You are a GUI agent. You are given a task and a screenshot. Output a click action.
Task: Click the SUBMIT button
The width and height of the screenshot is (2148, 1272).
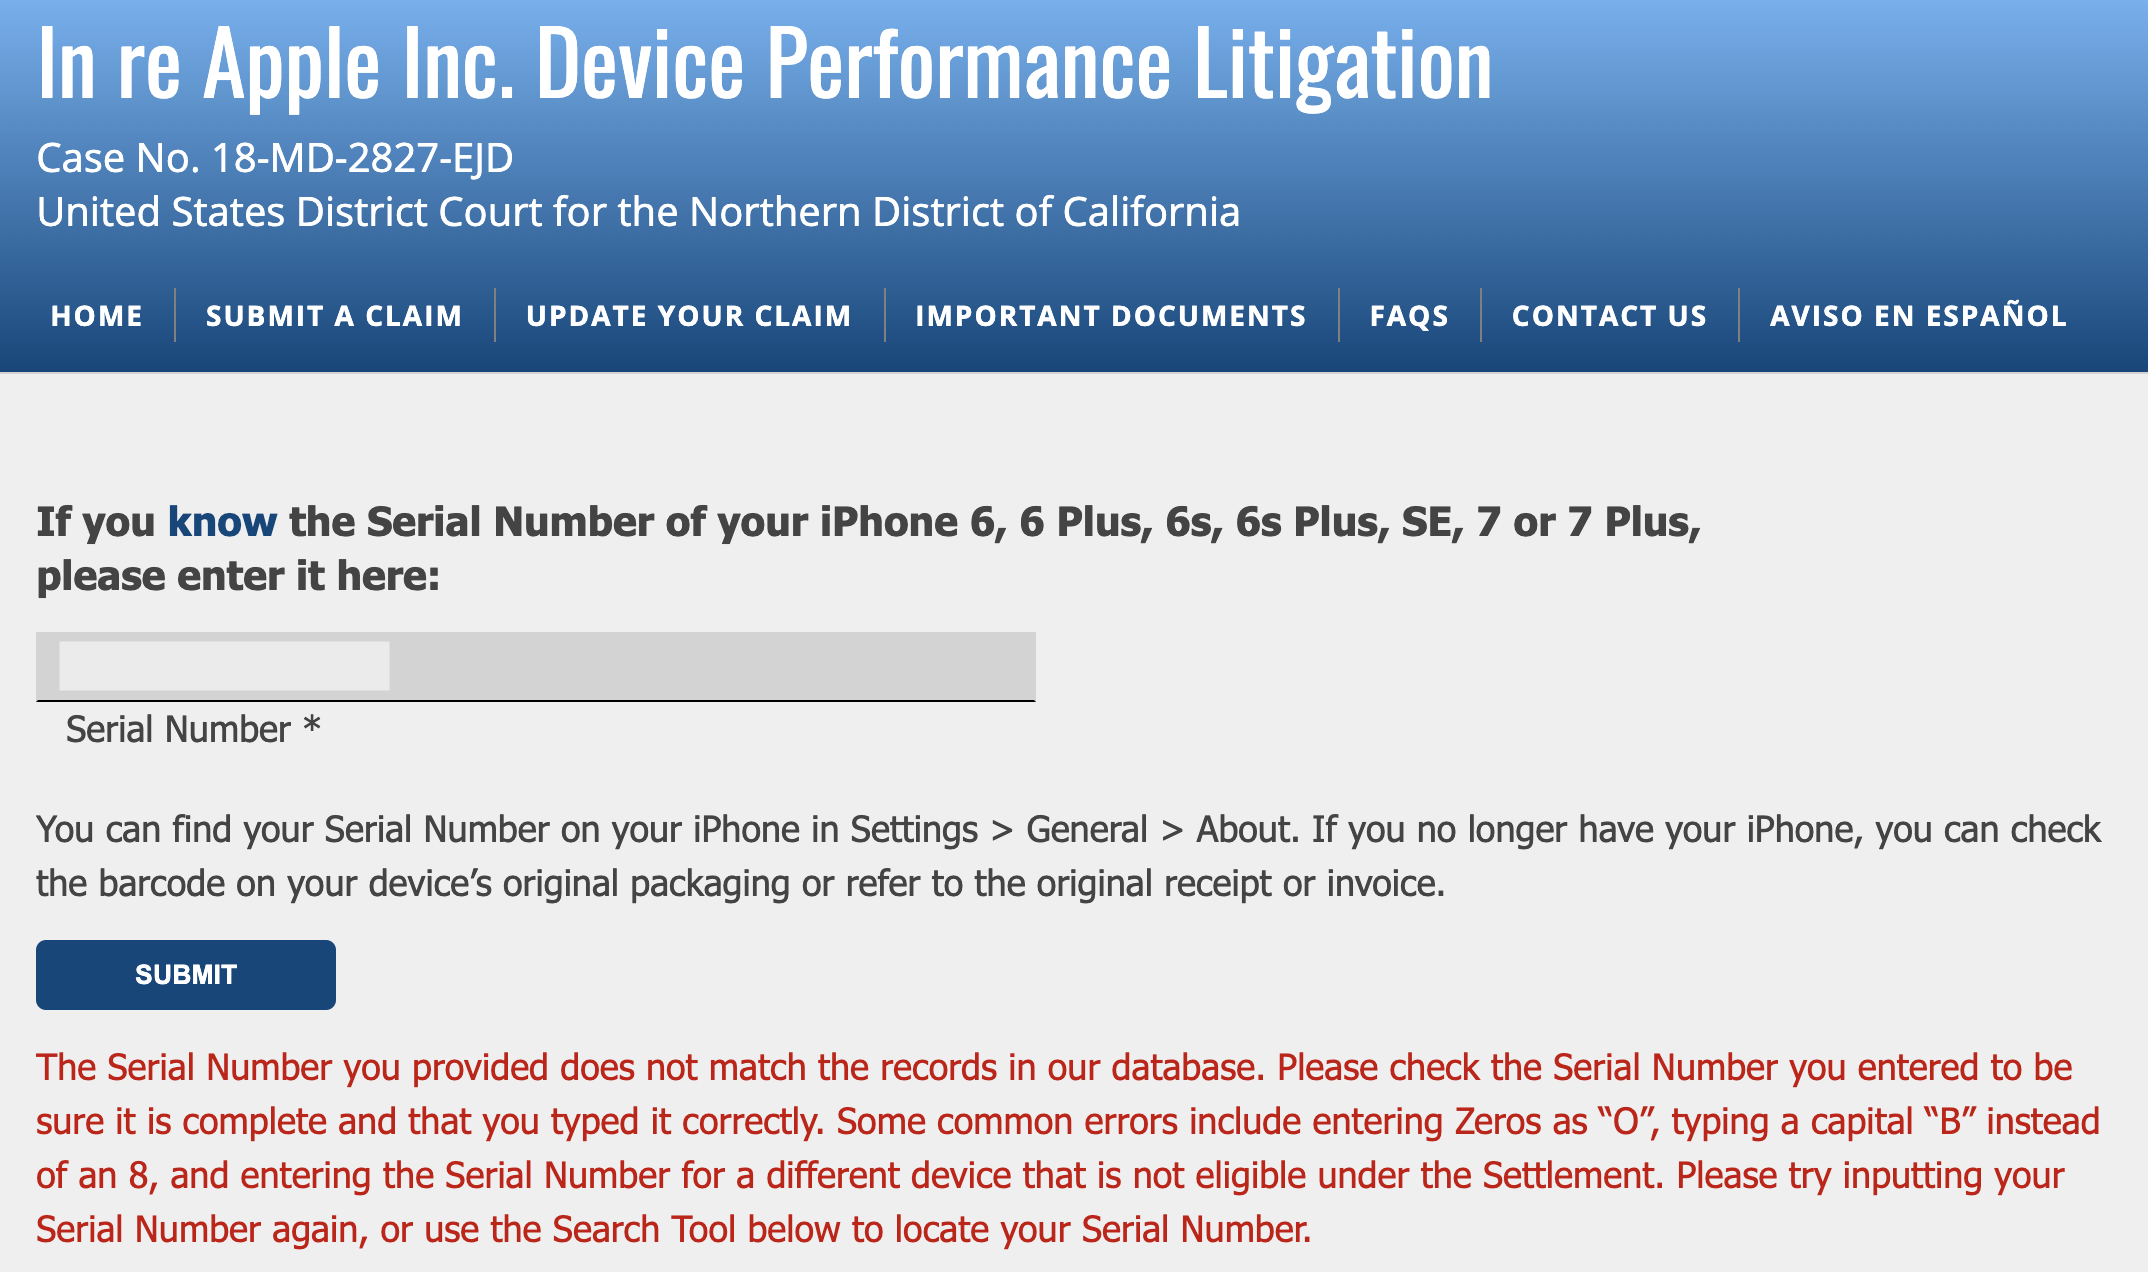(x=186, y=975)
